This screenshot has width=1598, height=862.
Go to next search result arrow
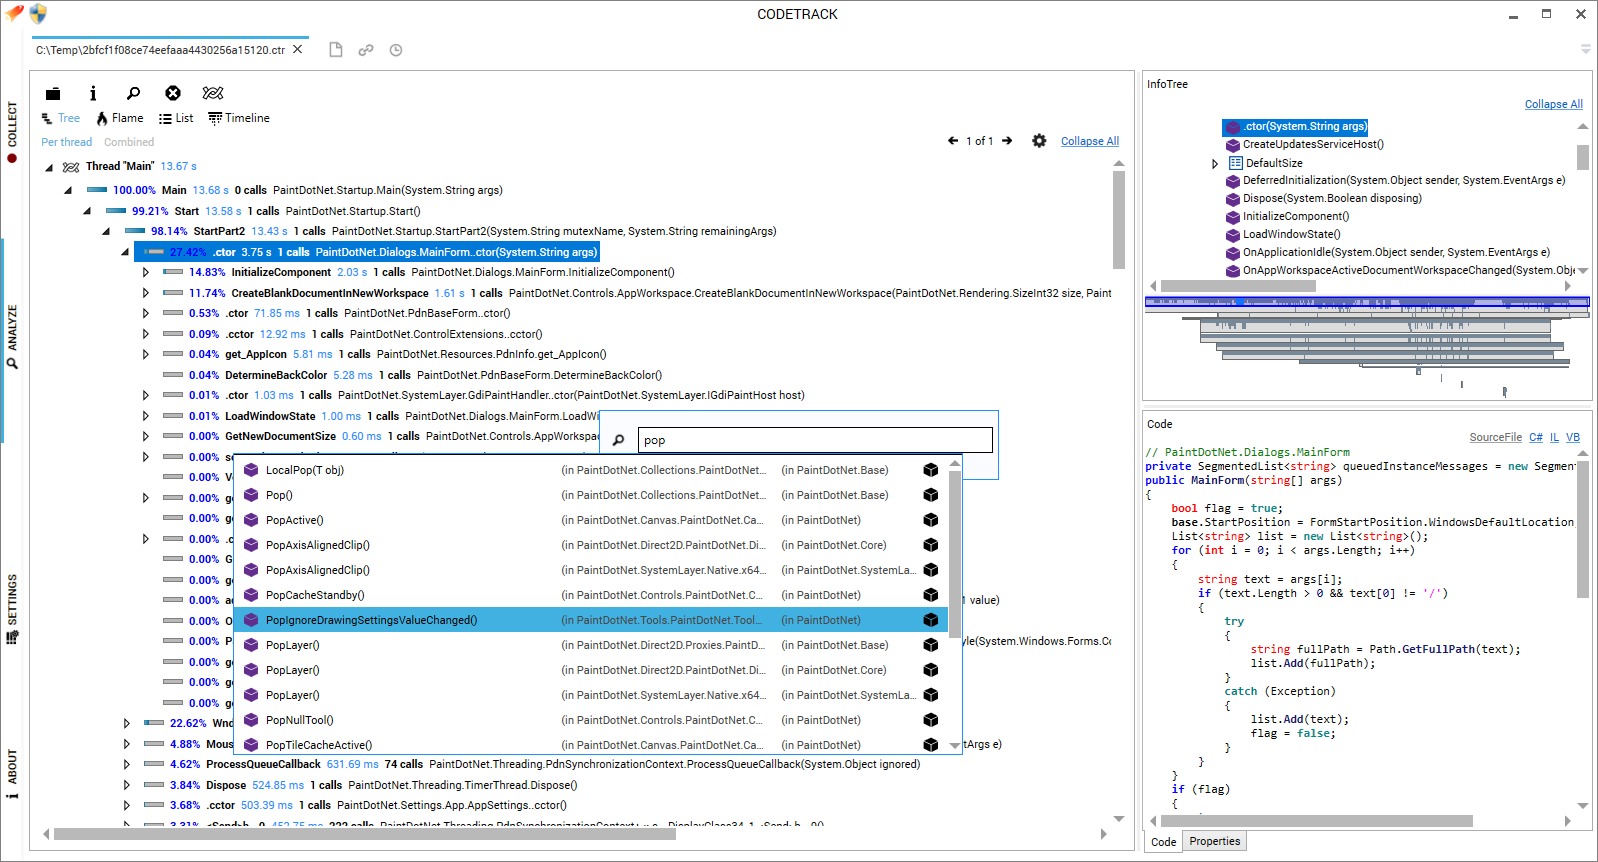pyautogui.click(x=1007, y=141)
